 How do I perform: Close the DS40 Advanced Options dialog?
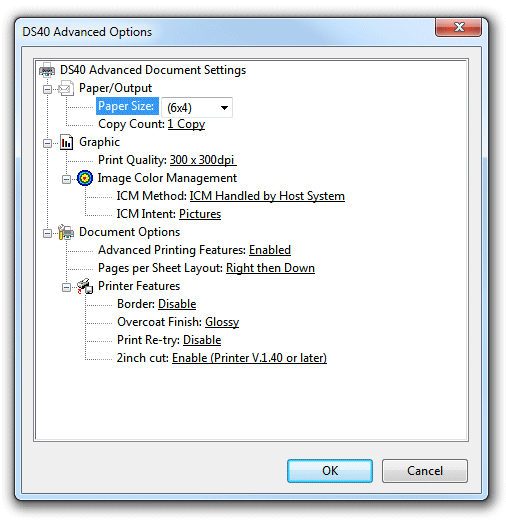[458, 27]
